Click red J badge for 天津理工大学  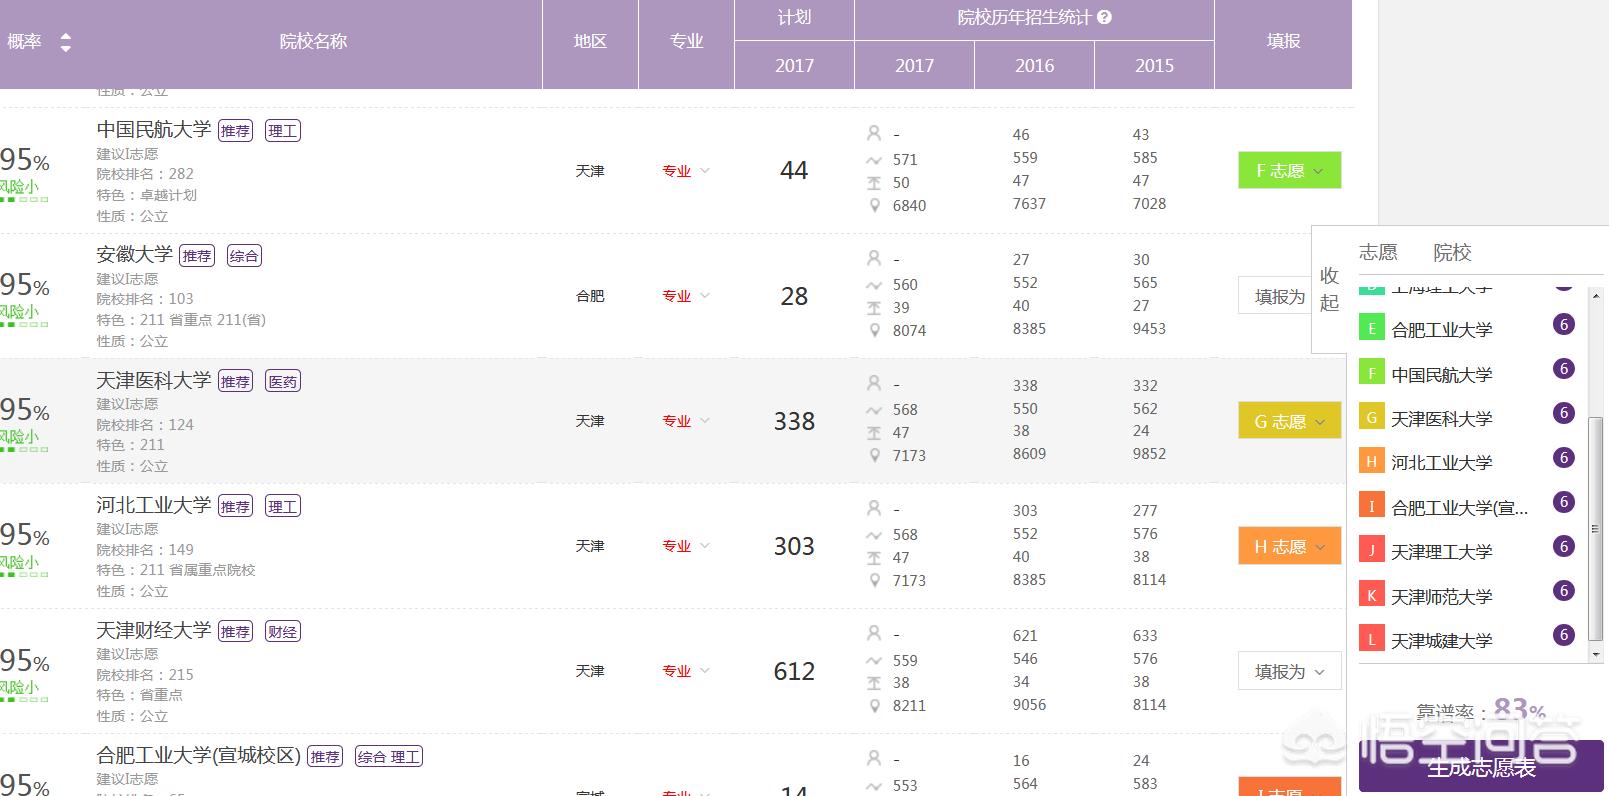(x=1371, y=551)
